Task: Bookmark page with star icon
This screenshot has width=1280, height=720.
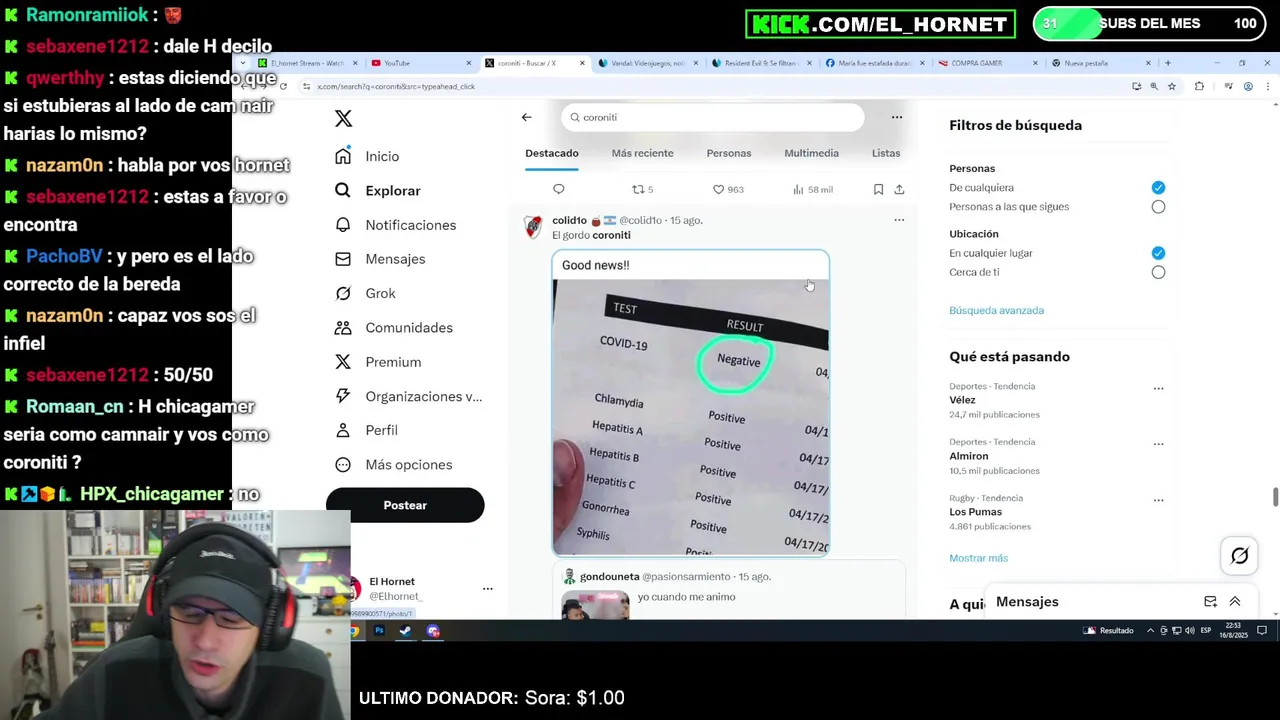Action: click(x=1172, y=86)
